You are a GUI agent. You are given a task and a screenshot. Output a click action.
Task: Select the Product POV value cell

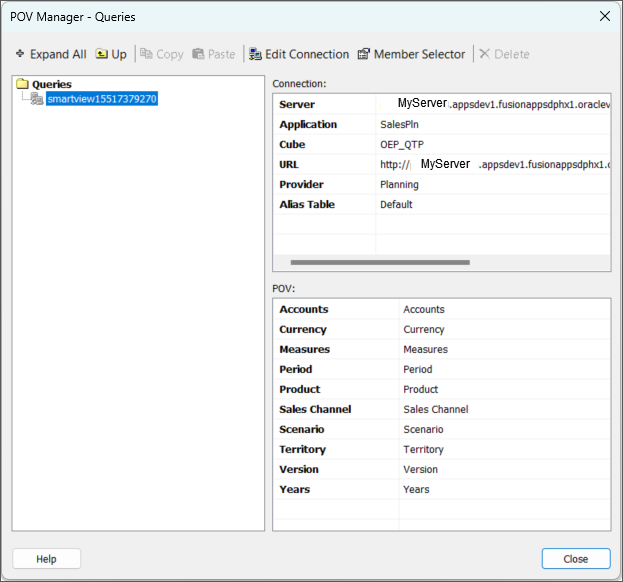tap(505, 389)
